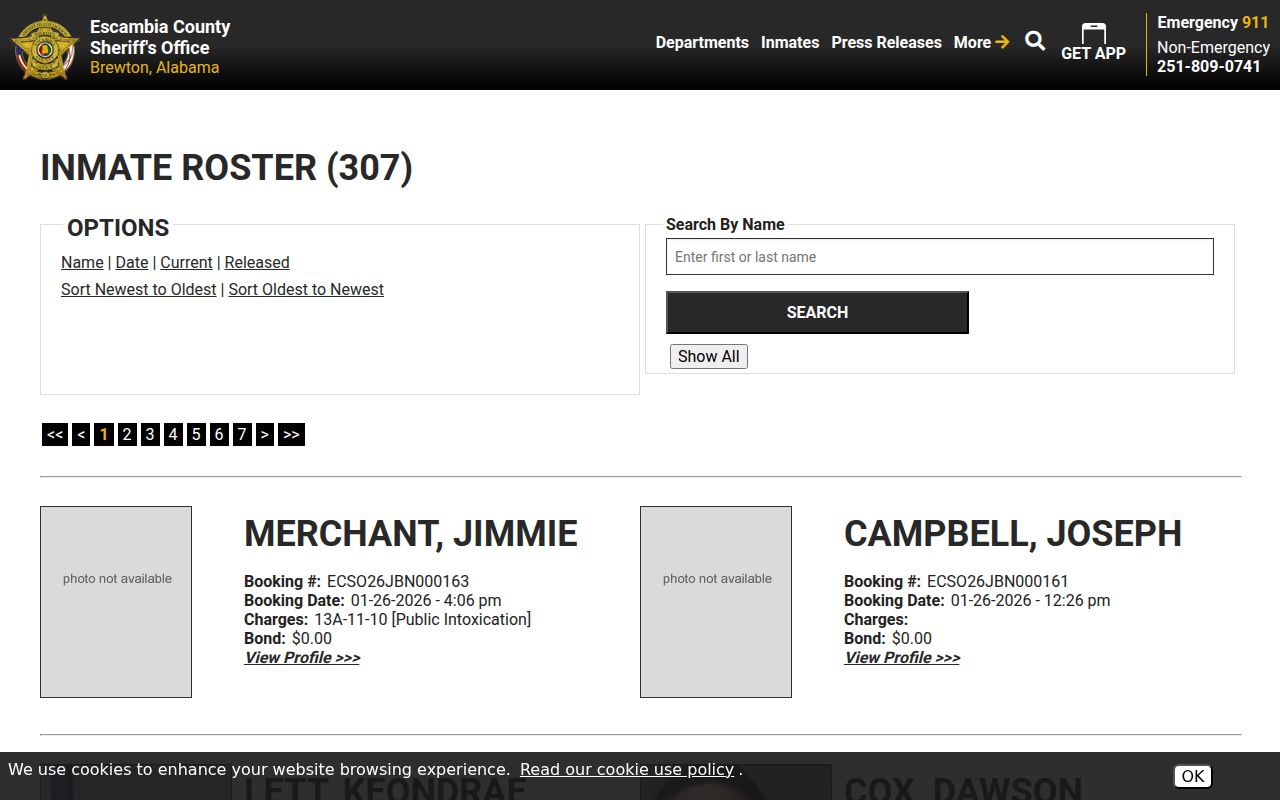Click the CAMPBELL, JOSEPH name heading
This screenshot has height=800, width=1280.
coord(1013,533)
